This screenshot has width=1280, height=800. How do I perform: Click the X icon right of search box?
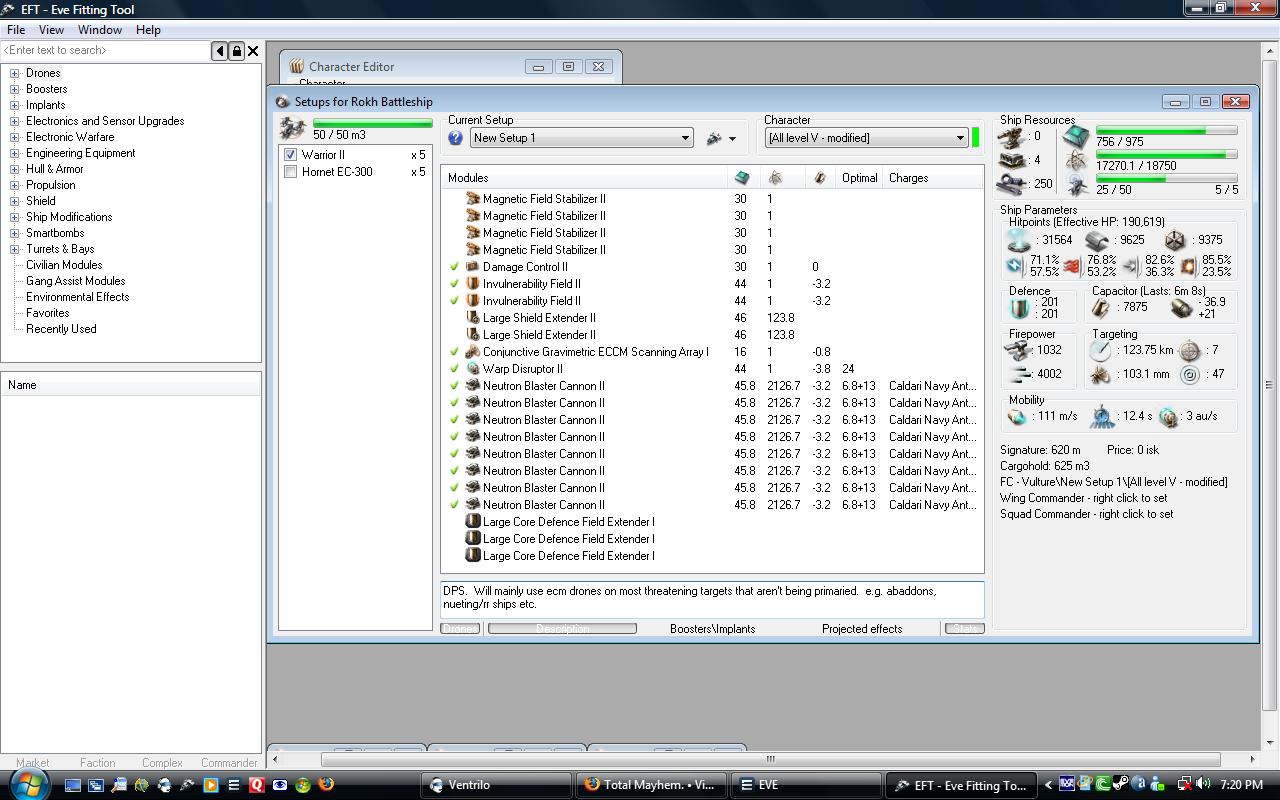click(x=253, y=51)
